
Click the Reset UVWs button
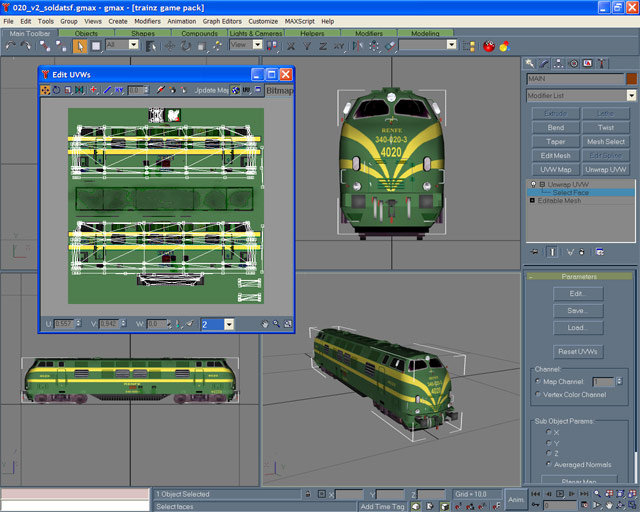pyautogui.click(x=577, y=352)
